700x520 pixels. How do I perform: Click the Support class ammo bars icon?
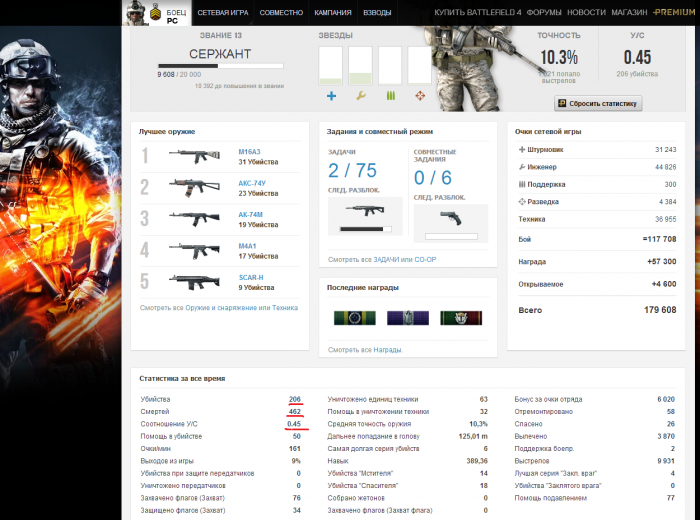click(391, 96)
